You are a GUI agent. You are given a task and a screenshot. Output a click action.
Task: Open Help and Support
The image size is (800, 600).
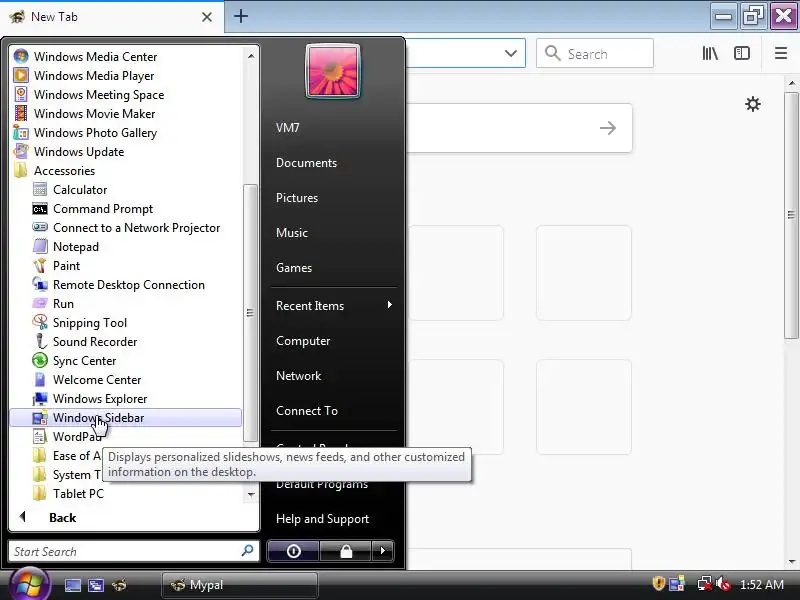pyautogui.click(x=322, y=519)
